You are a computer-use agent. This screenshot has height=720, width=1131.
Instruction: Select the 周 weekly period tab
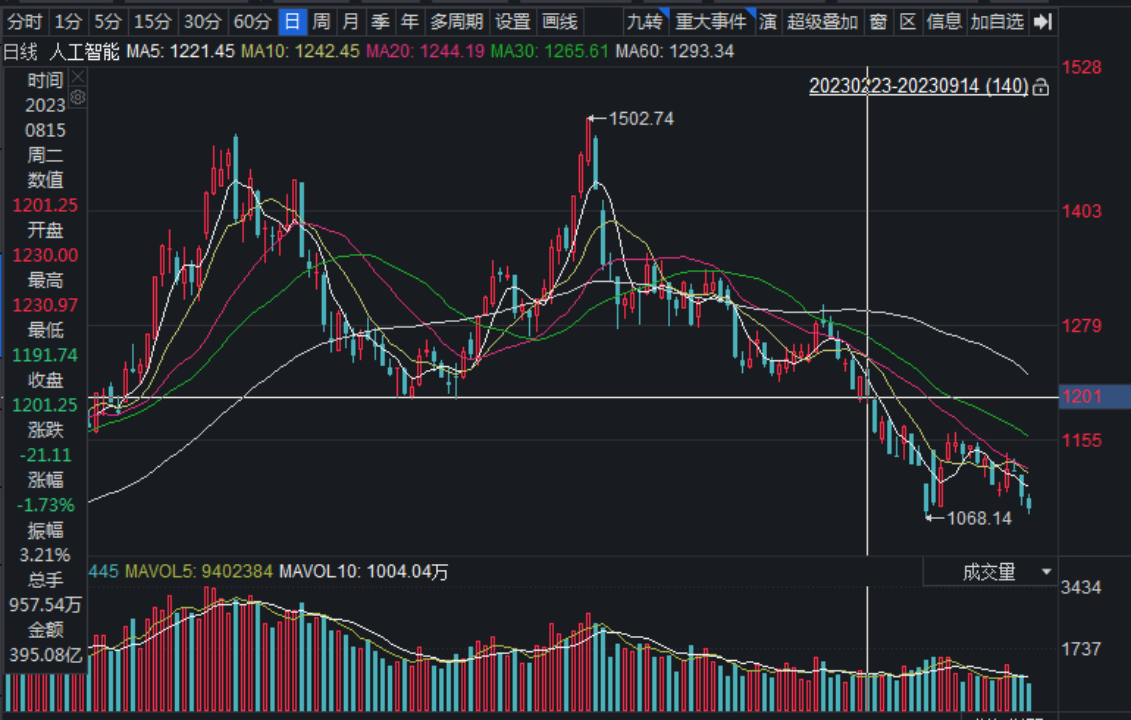[321, 21]
